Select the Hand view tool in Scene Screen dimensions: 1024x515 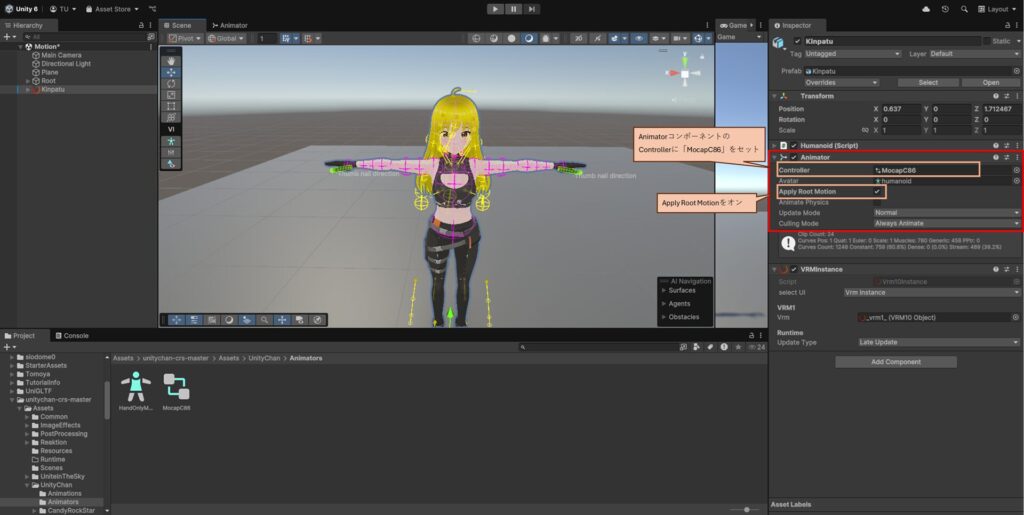click(x=171, y=61)
